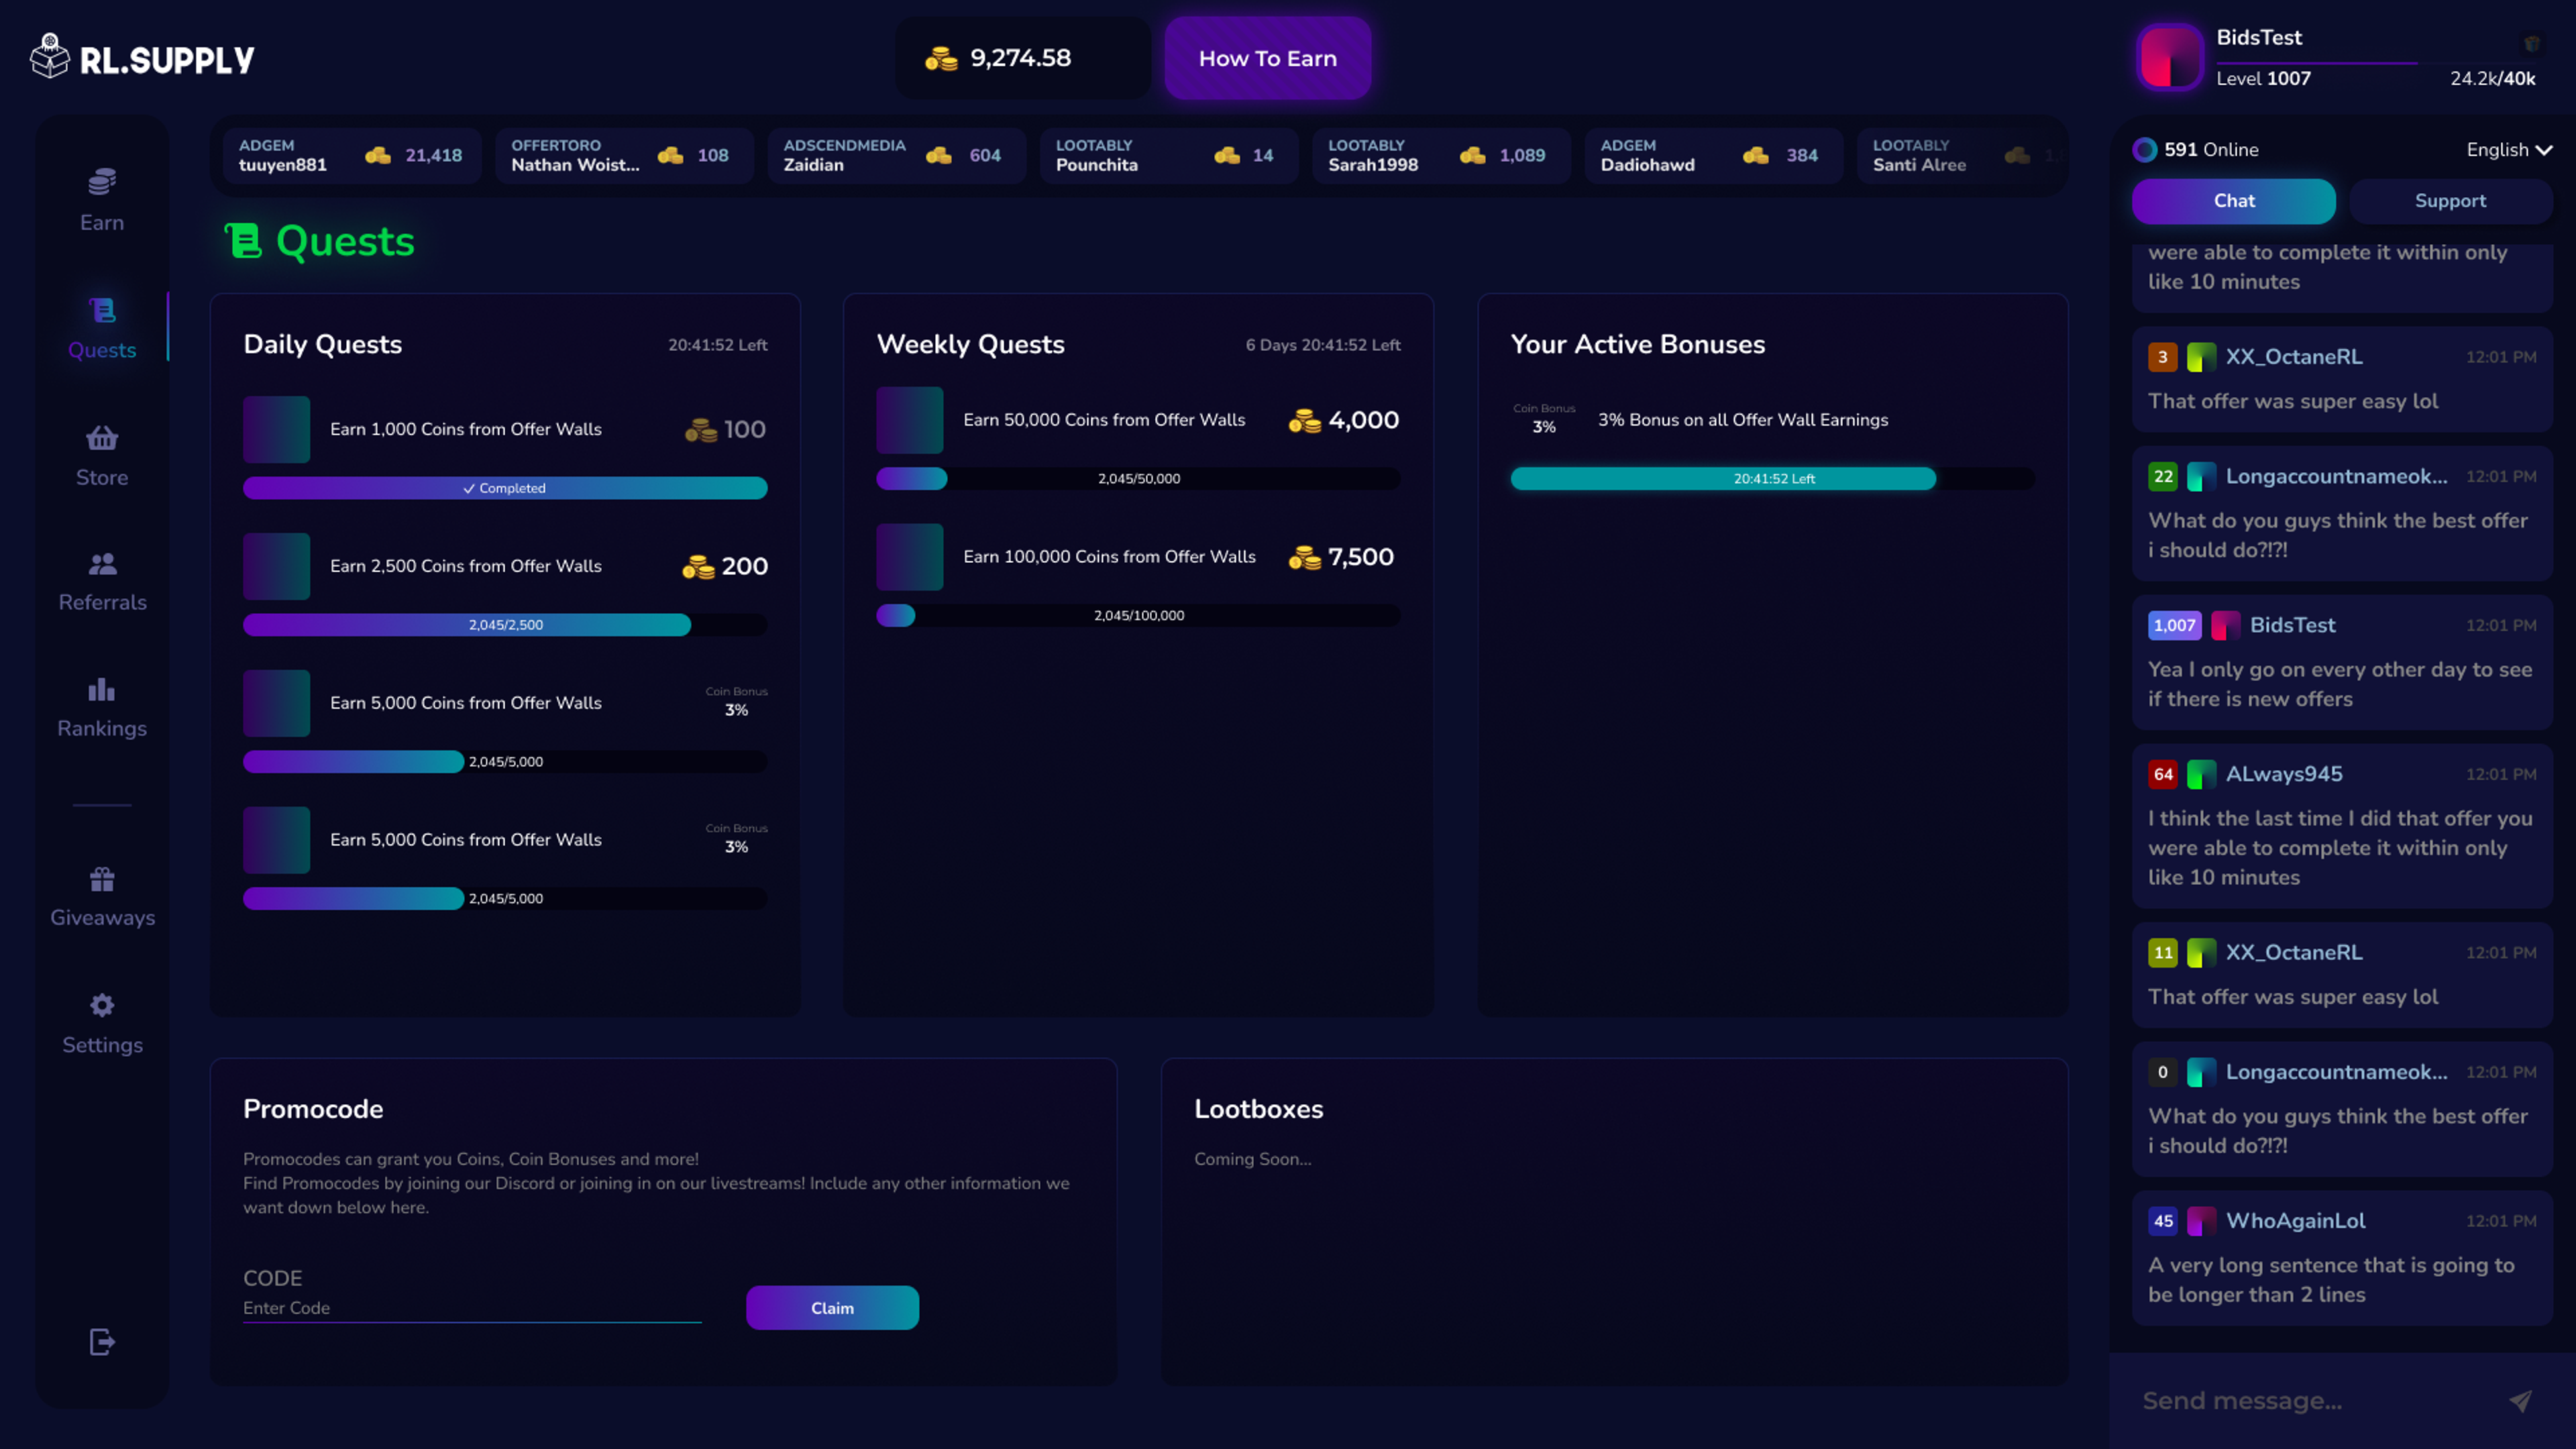Image resolution: width=2576 pixels, height=1449 pixels.
Task: Click the How To Earn button
Action: (1267, 58)
